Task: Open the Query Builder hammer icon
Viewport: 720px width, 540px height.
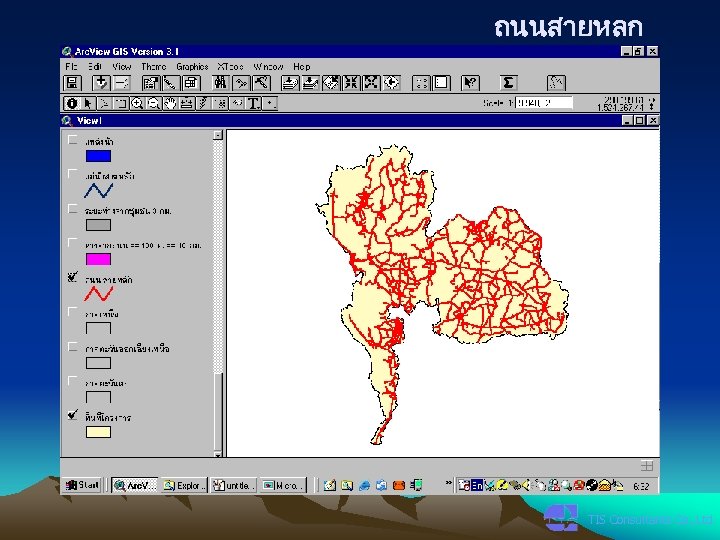Action: [x=261, y=83]
